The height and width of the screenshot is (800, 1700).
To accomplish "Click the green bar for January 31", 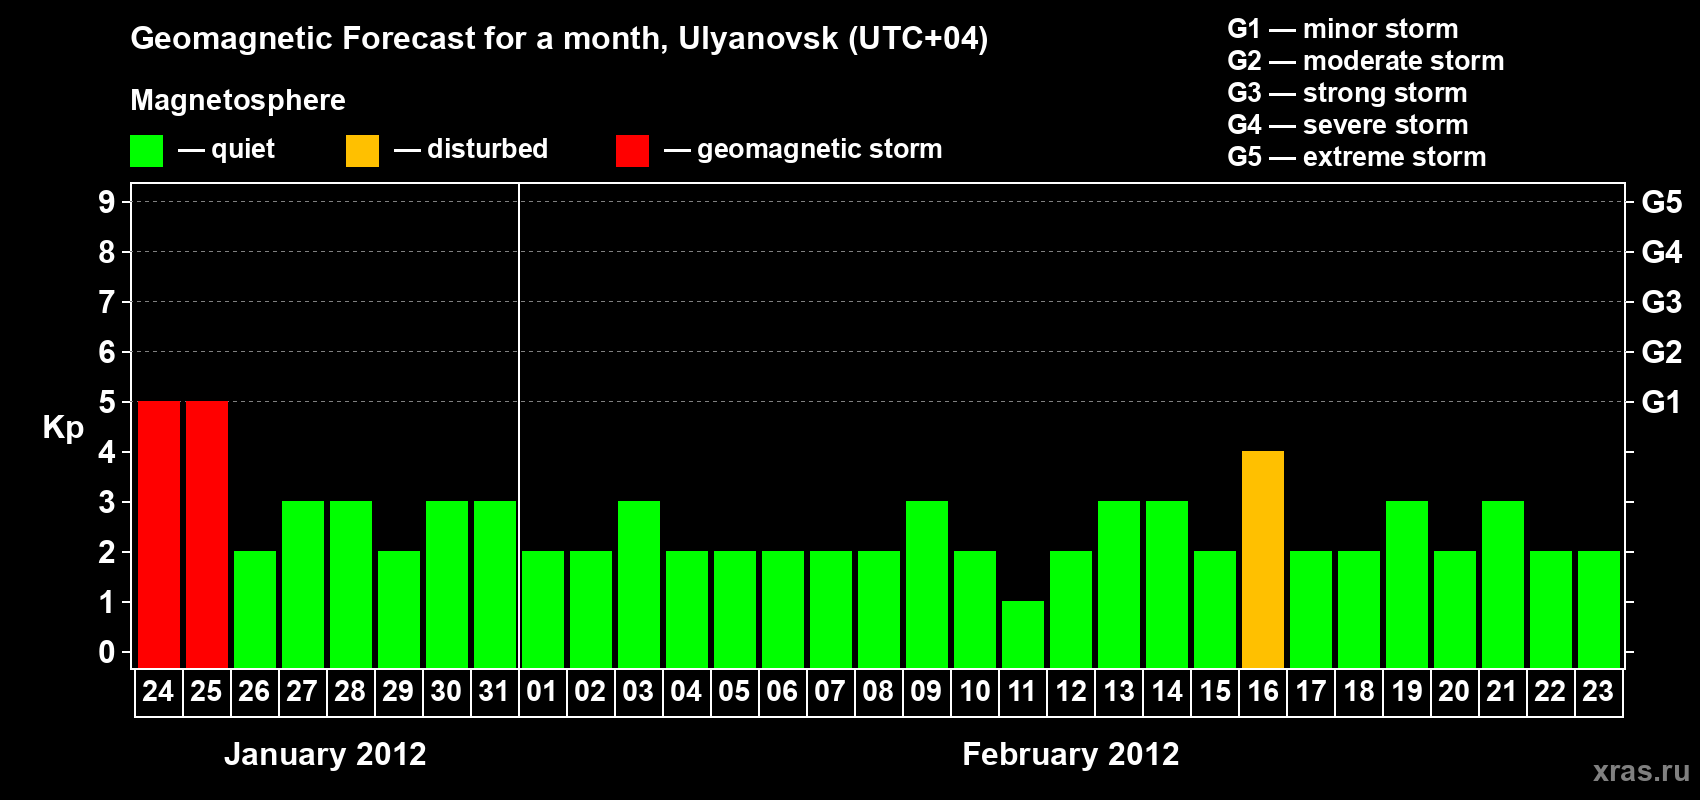I will tap(495, 584).
